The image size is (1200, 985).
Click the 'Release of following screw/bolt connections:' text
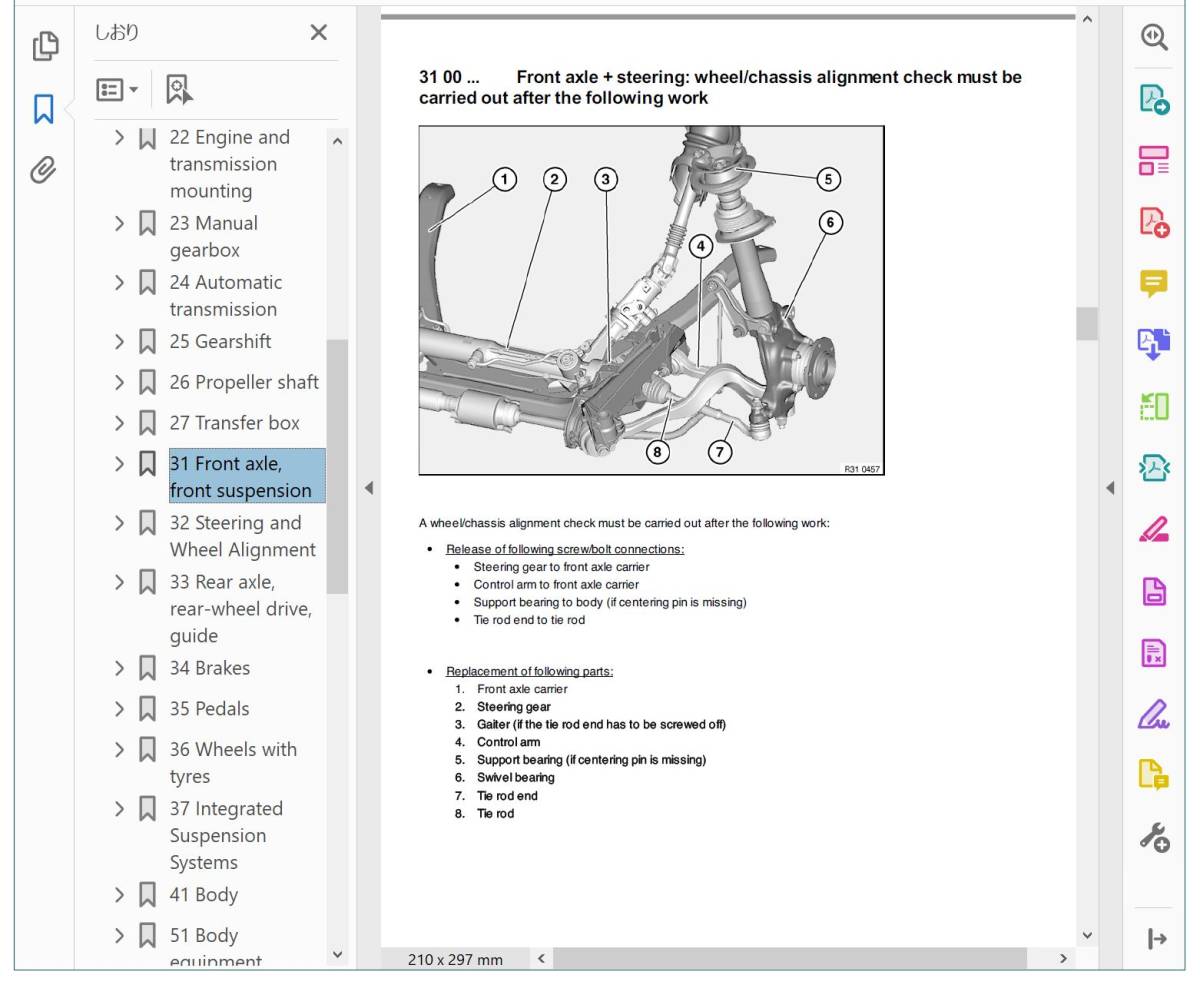click(565, 549)
